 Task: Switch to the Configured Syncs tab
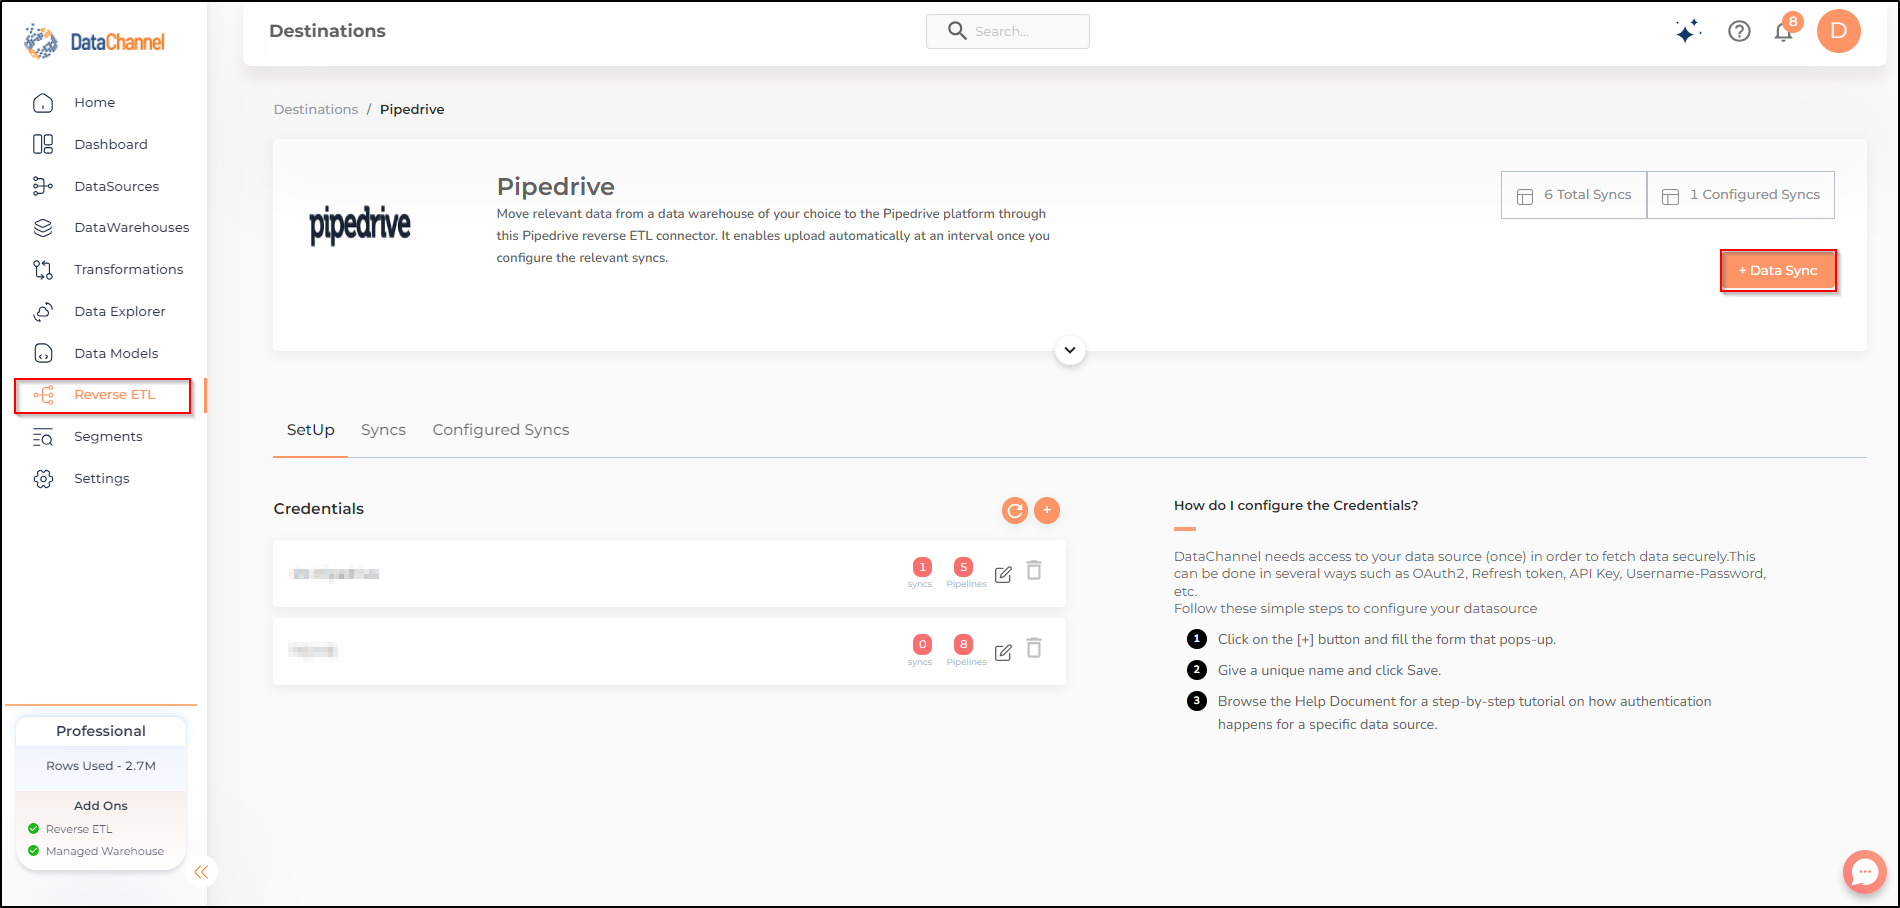(x=500, y=430)
